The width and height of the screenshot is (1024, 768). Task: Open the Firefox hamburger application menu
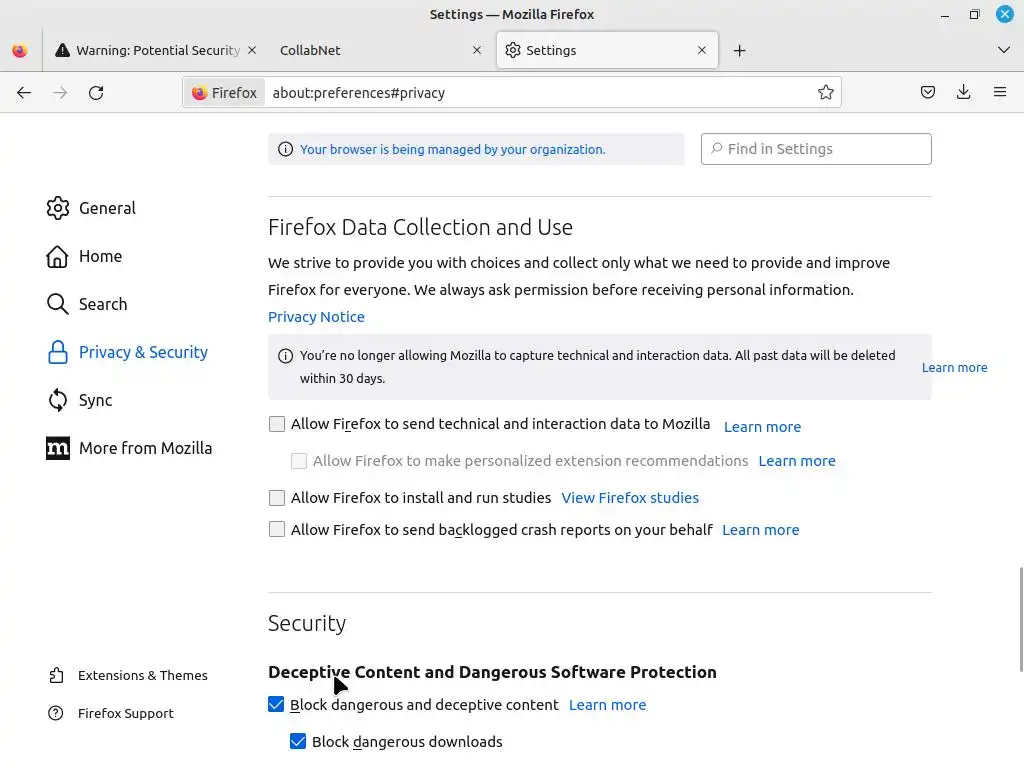tap(999, 92)
